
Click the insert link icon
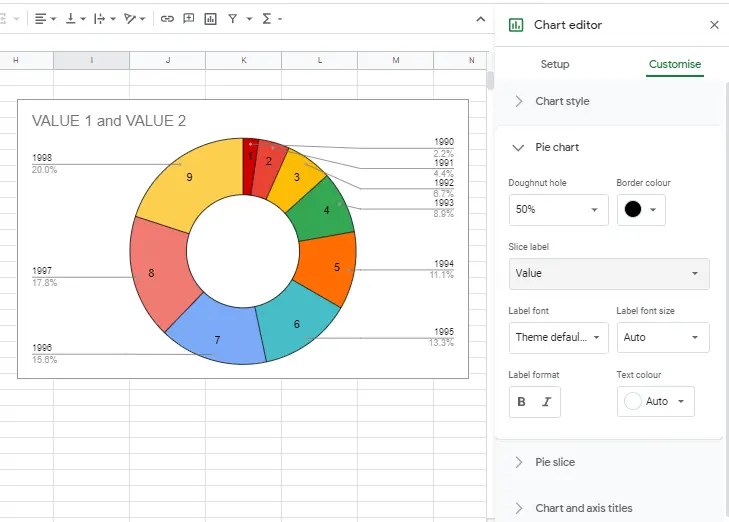tap(167, 19)
